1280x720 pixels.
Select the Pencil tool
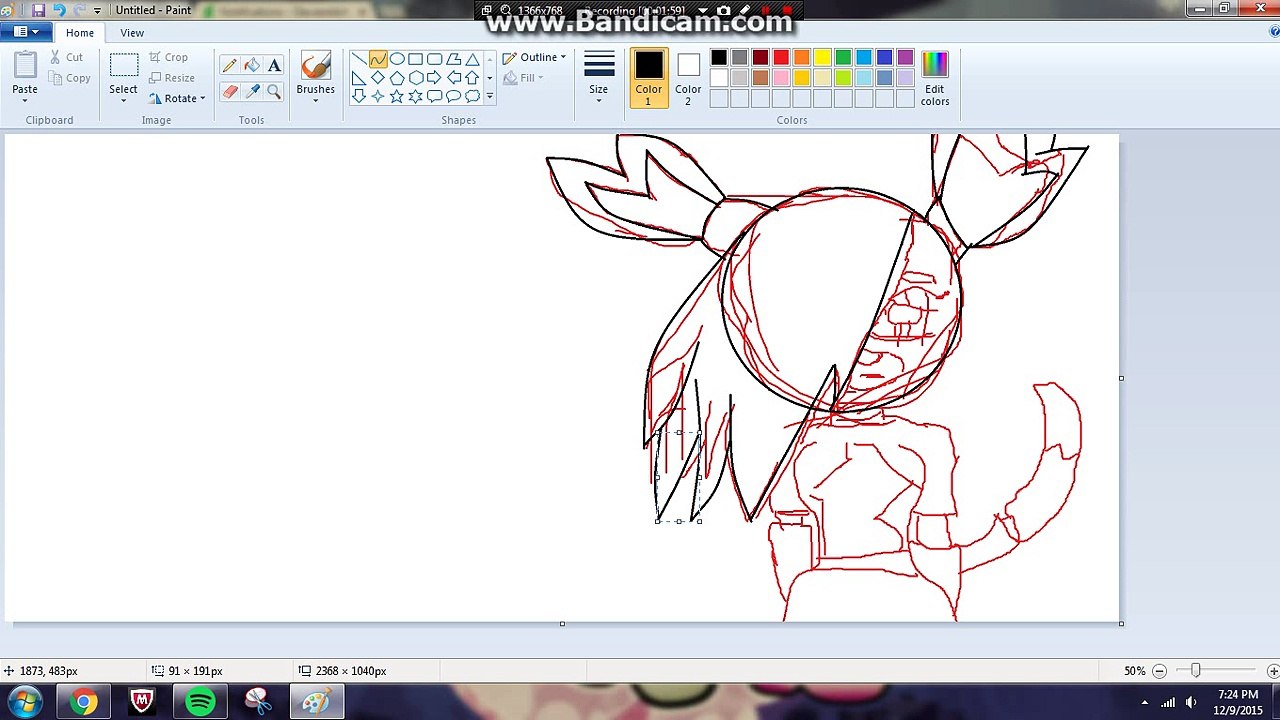(x=230, y=66)
